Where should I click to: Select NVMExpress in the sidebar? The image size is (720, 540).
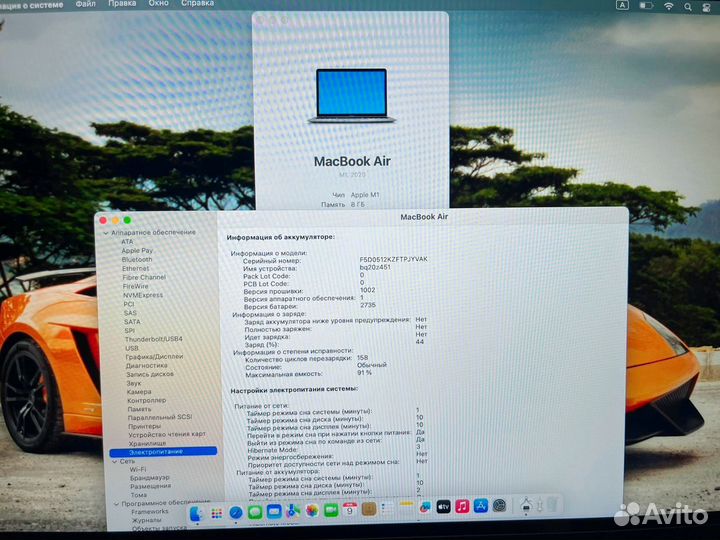click(x=143, y=295)
